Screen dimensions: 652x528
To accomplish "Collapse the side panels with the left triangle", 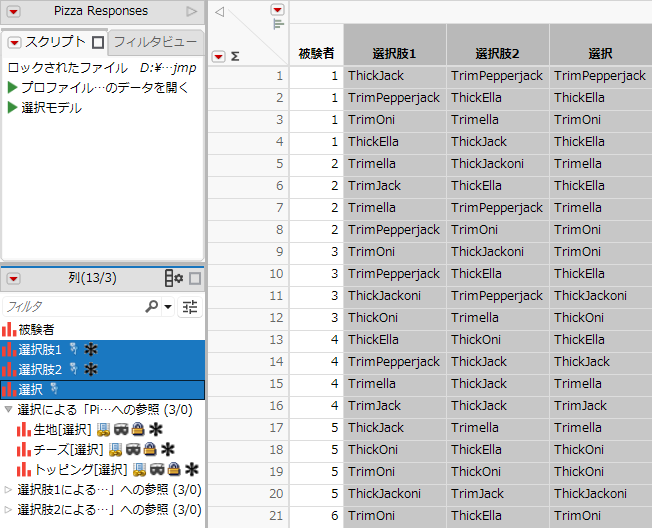I will point(220,12).
